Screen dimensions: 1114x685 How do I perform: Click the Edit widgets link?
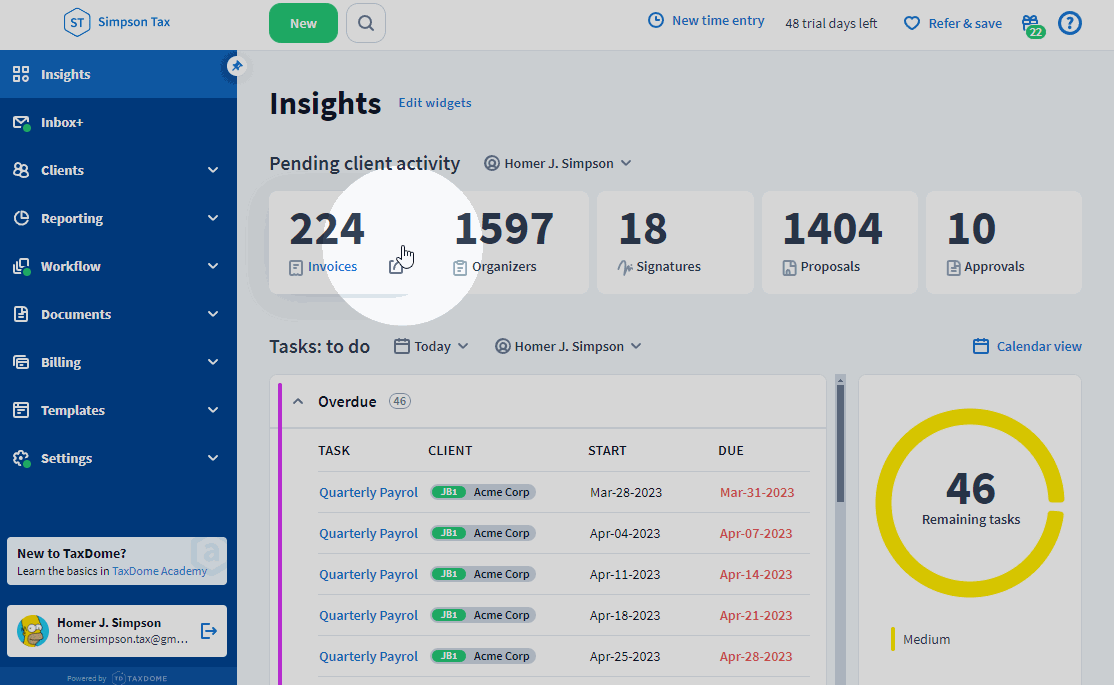coord(435,102)
